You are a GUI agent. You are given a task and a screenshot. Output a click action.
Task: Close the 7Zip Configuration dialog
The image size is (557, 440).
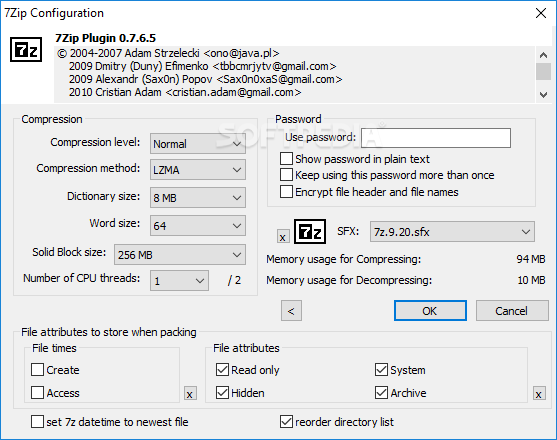click(541, 13)
